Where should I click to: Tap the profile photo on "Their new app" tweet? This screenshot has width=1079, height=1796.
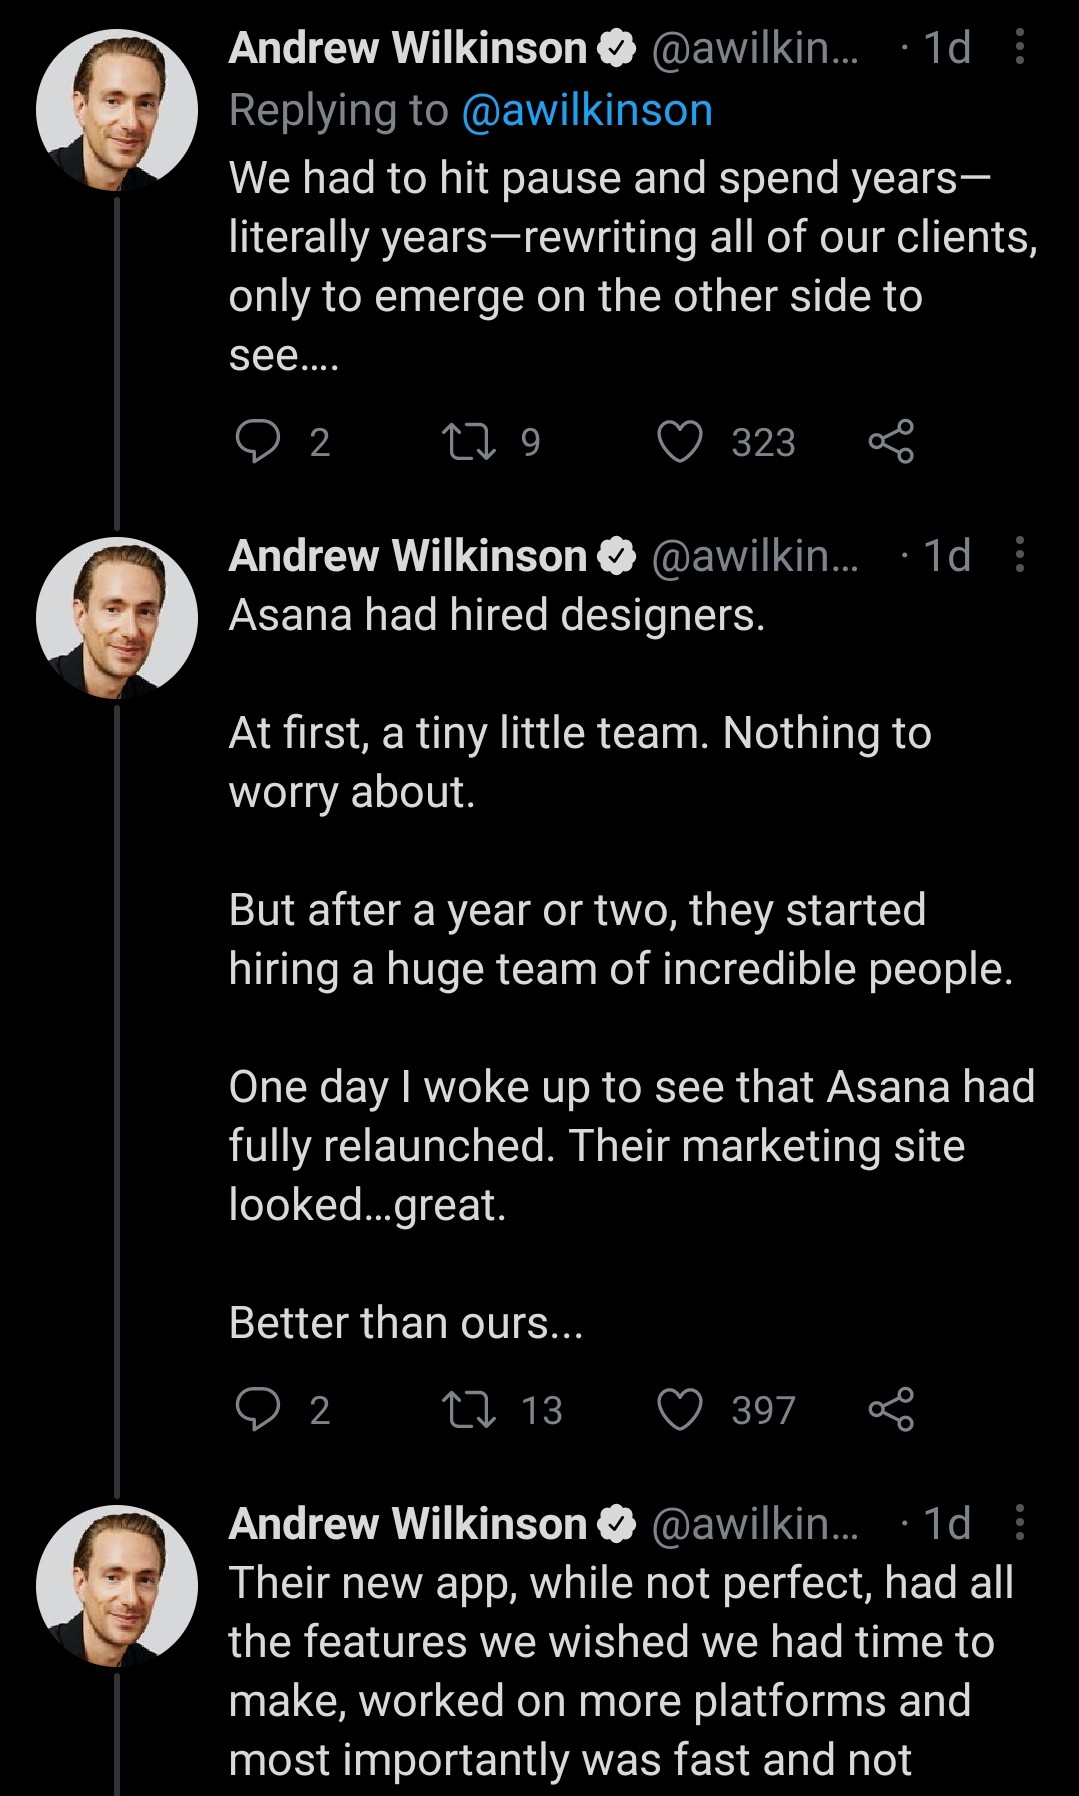coord(117,1585)
